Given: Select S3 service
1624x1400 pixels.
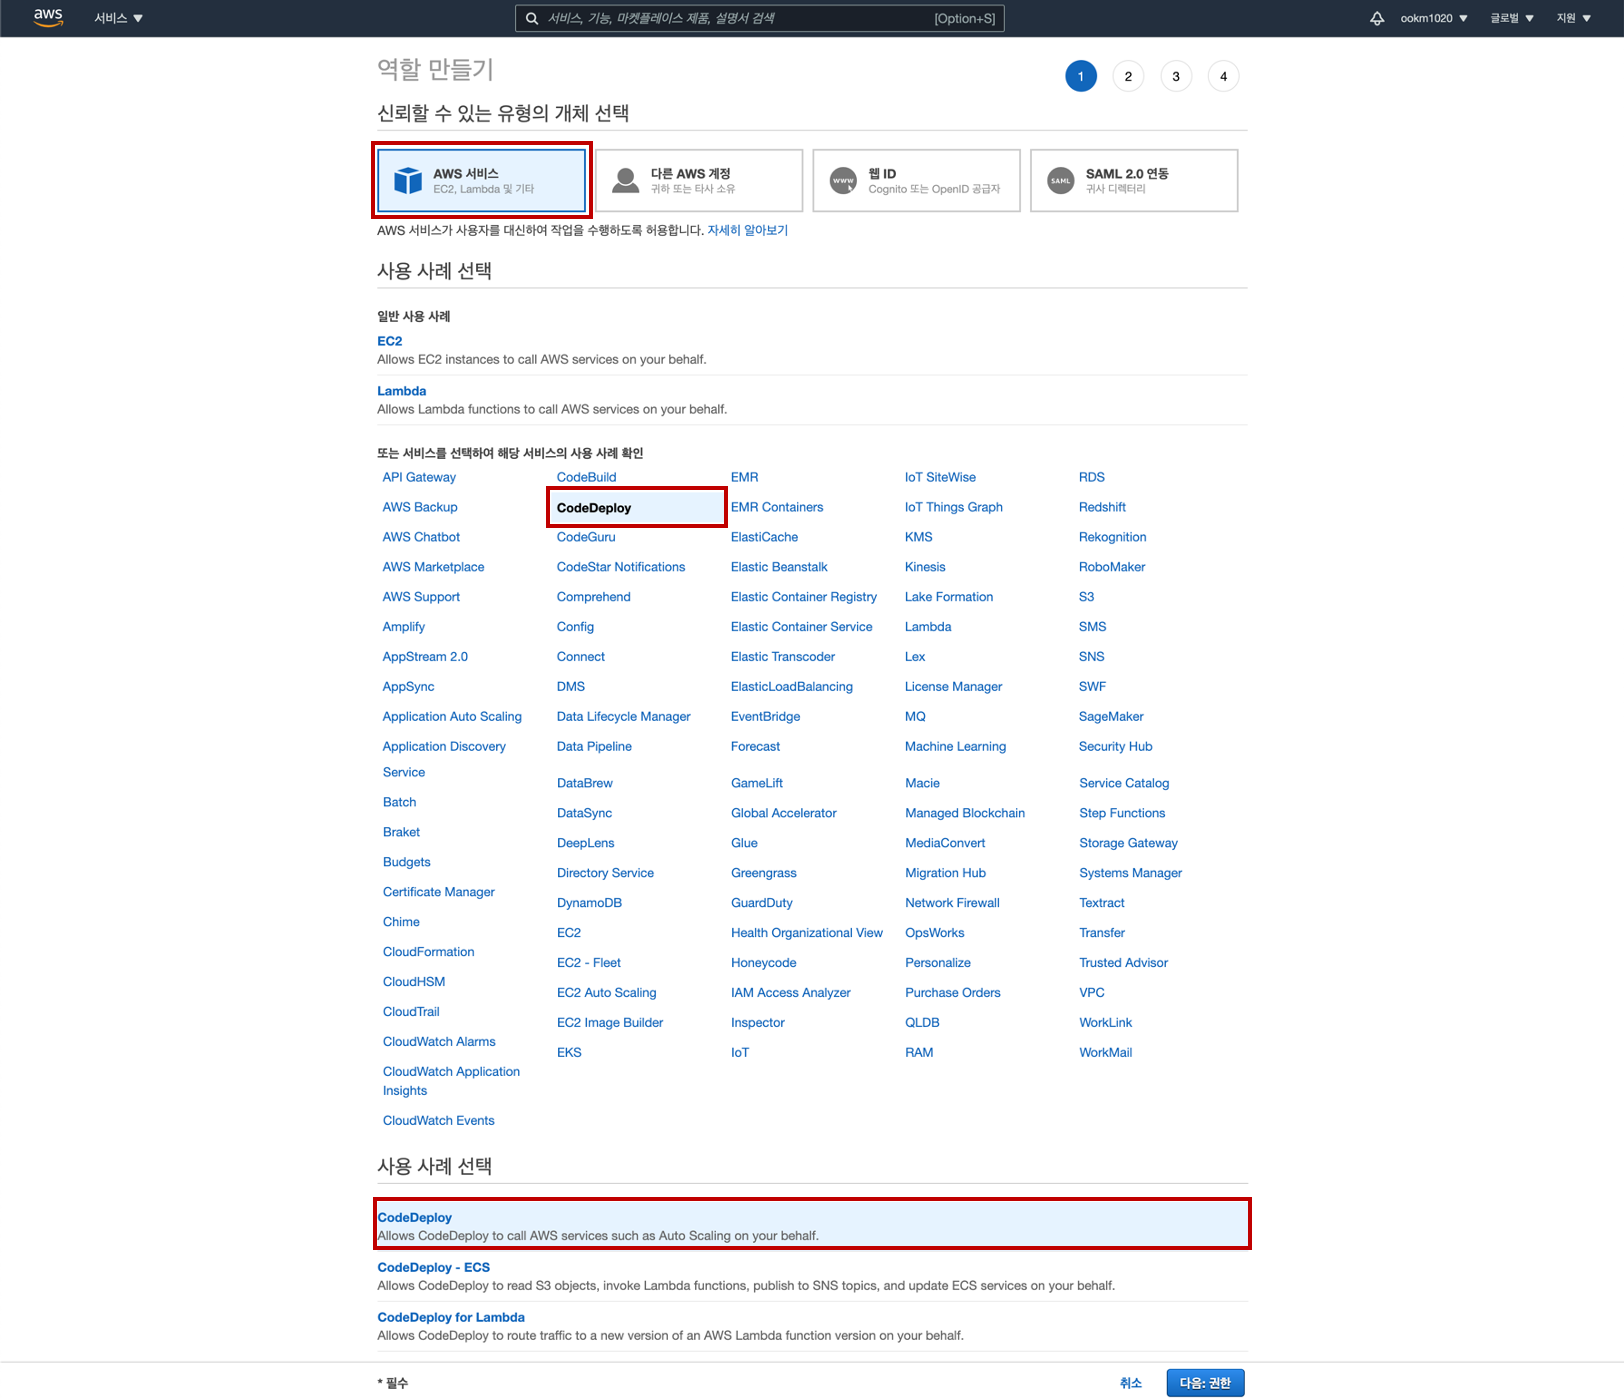Looking at the screenshot, I should coord(1086,597).
